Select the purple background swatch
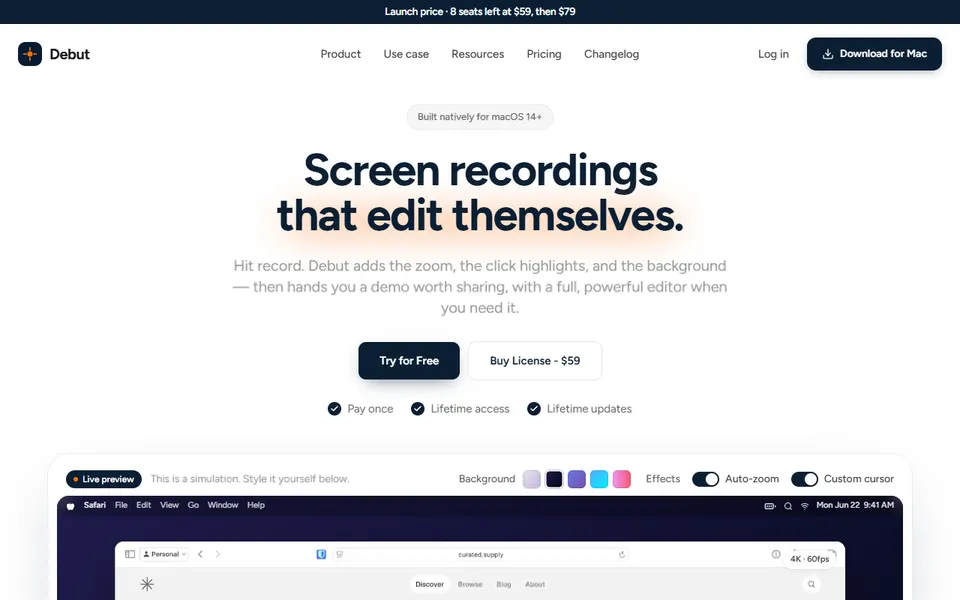Viewport: 960px width, 600px height. (577, 479)
